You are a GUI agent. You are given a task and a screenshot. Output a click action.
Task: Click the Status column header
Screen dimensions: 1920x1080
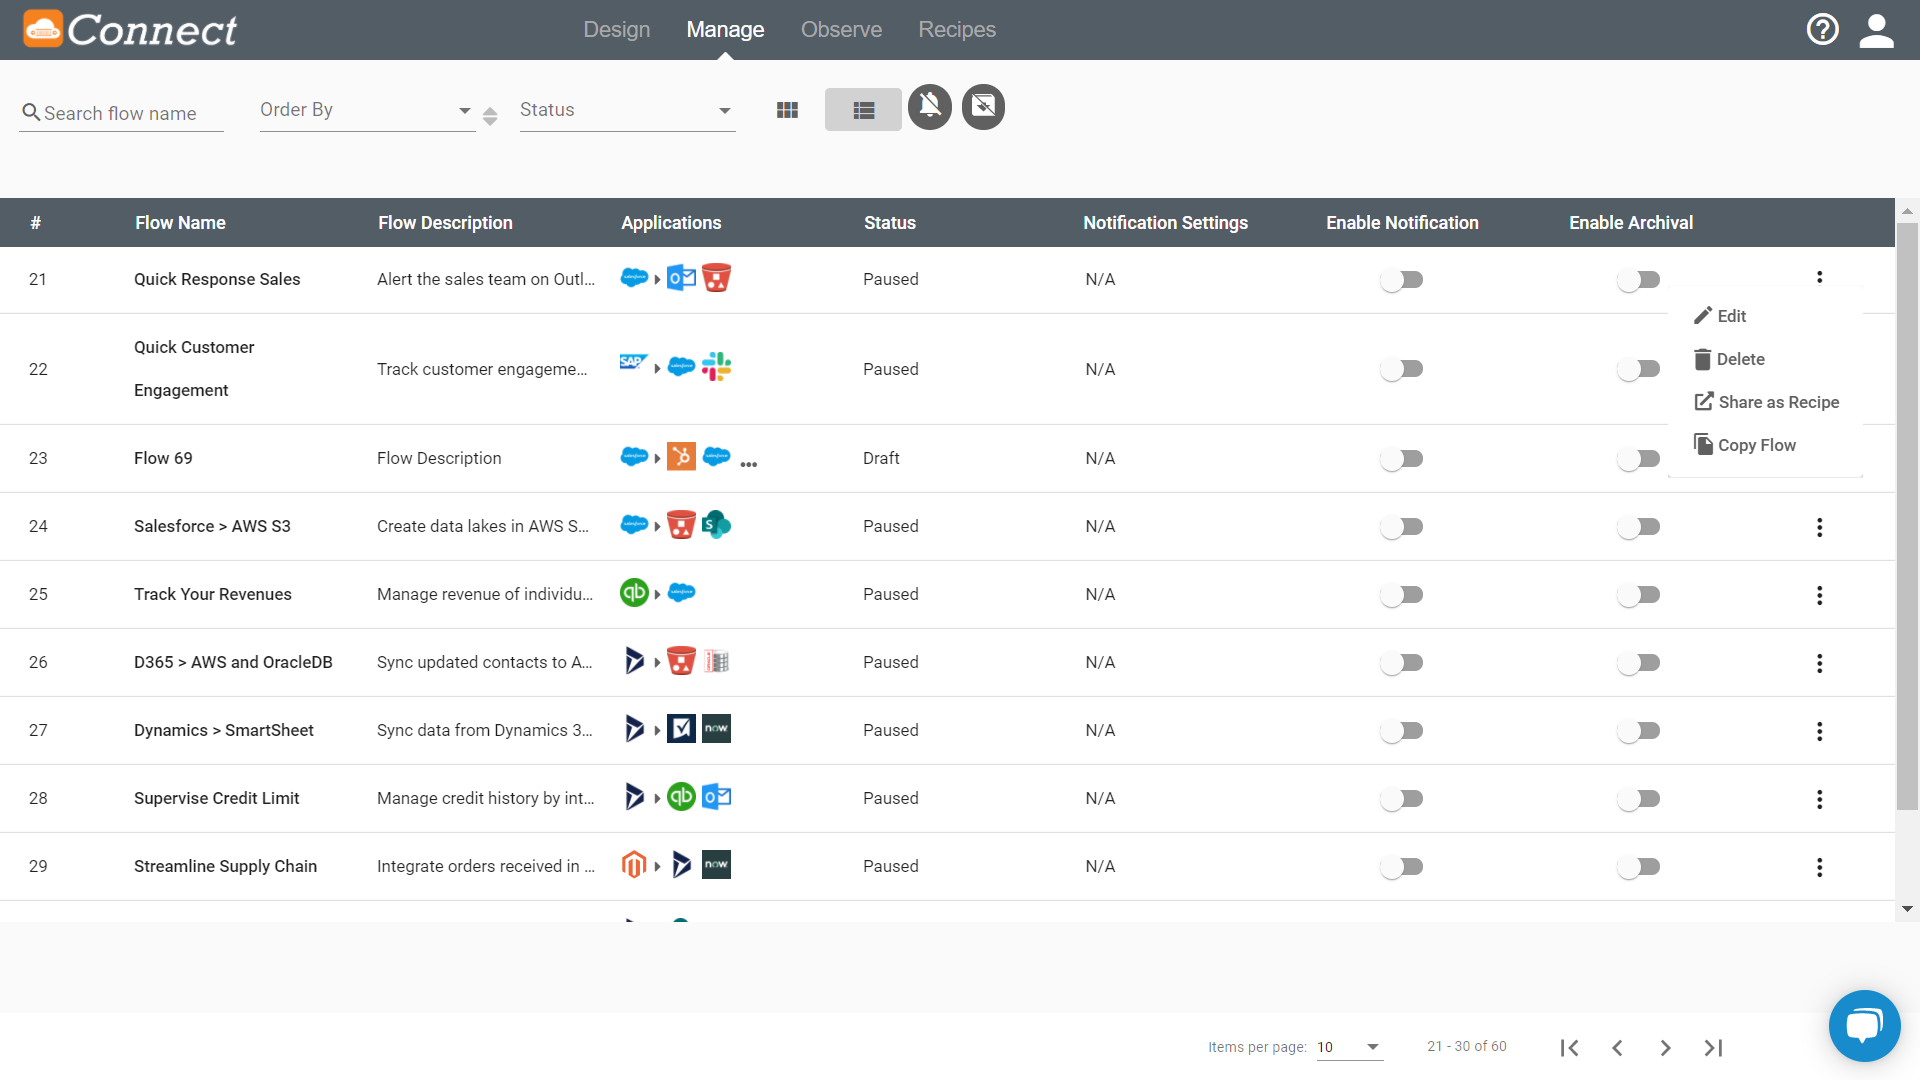890,223
